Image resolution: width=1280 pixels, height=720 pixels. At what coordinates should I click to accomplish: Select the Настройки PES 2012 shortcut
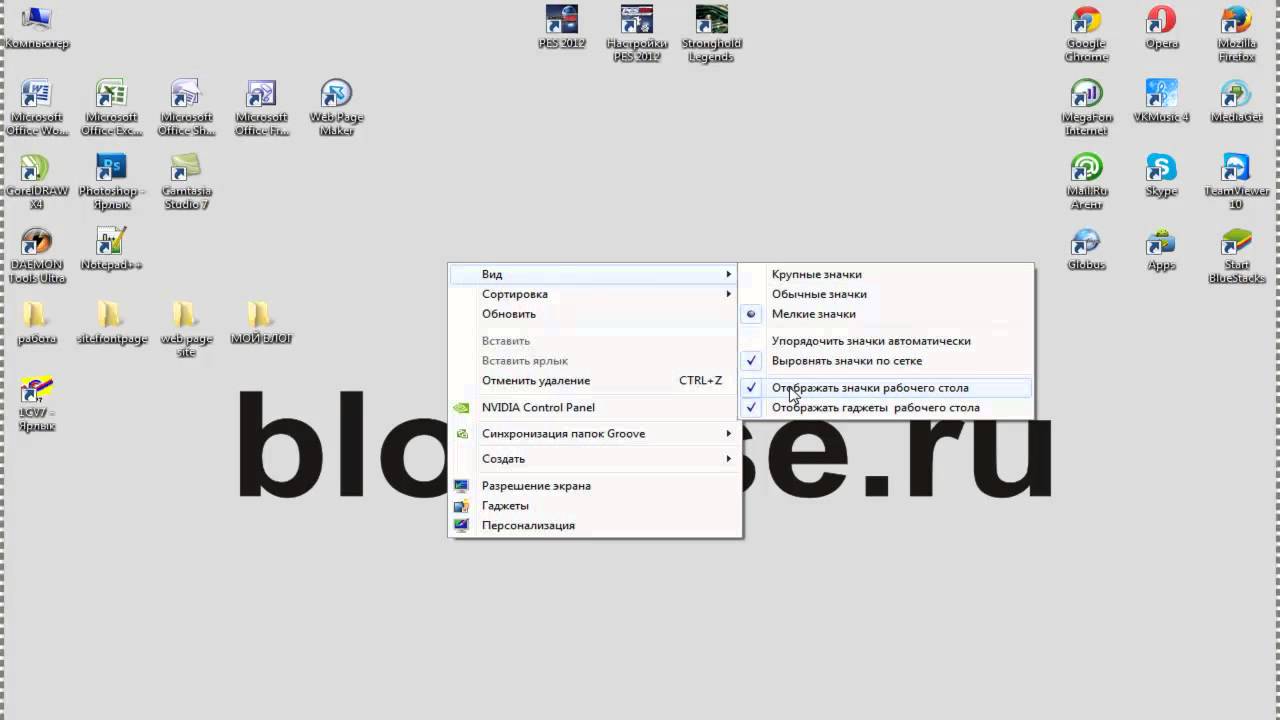point(637,34)
